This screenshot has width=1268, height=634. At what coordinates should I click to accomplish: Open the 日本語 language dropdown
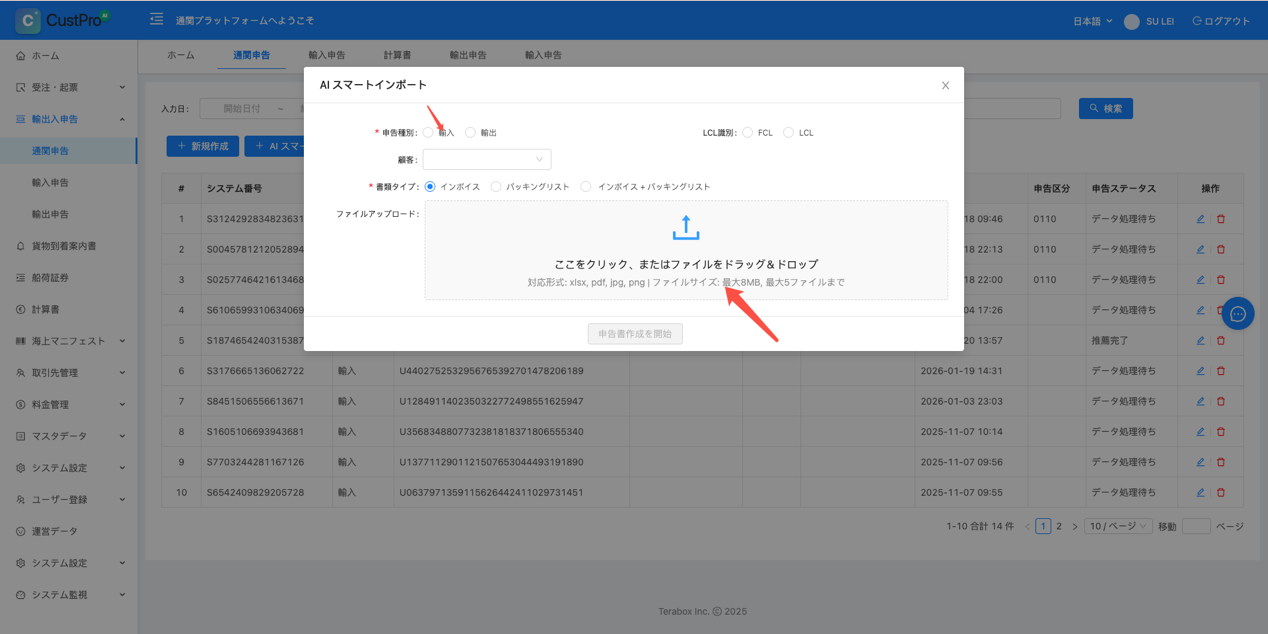coord(1092,21)
